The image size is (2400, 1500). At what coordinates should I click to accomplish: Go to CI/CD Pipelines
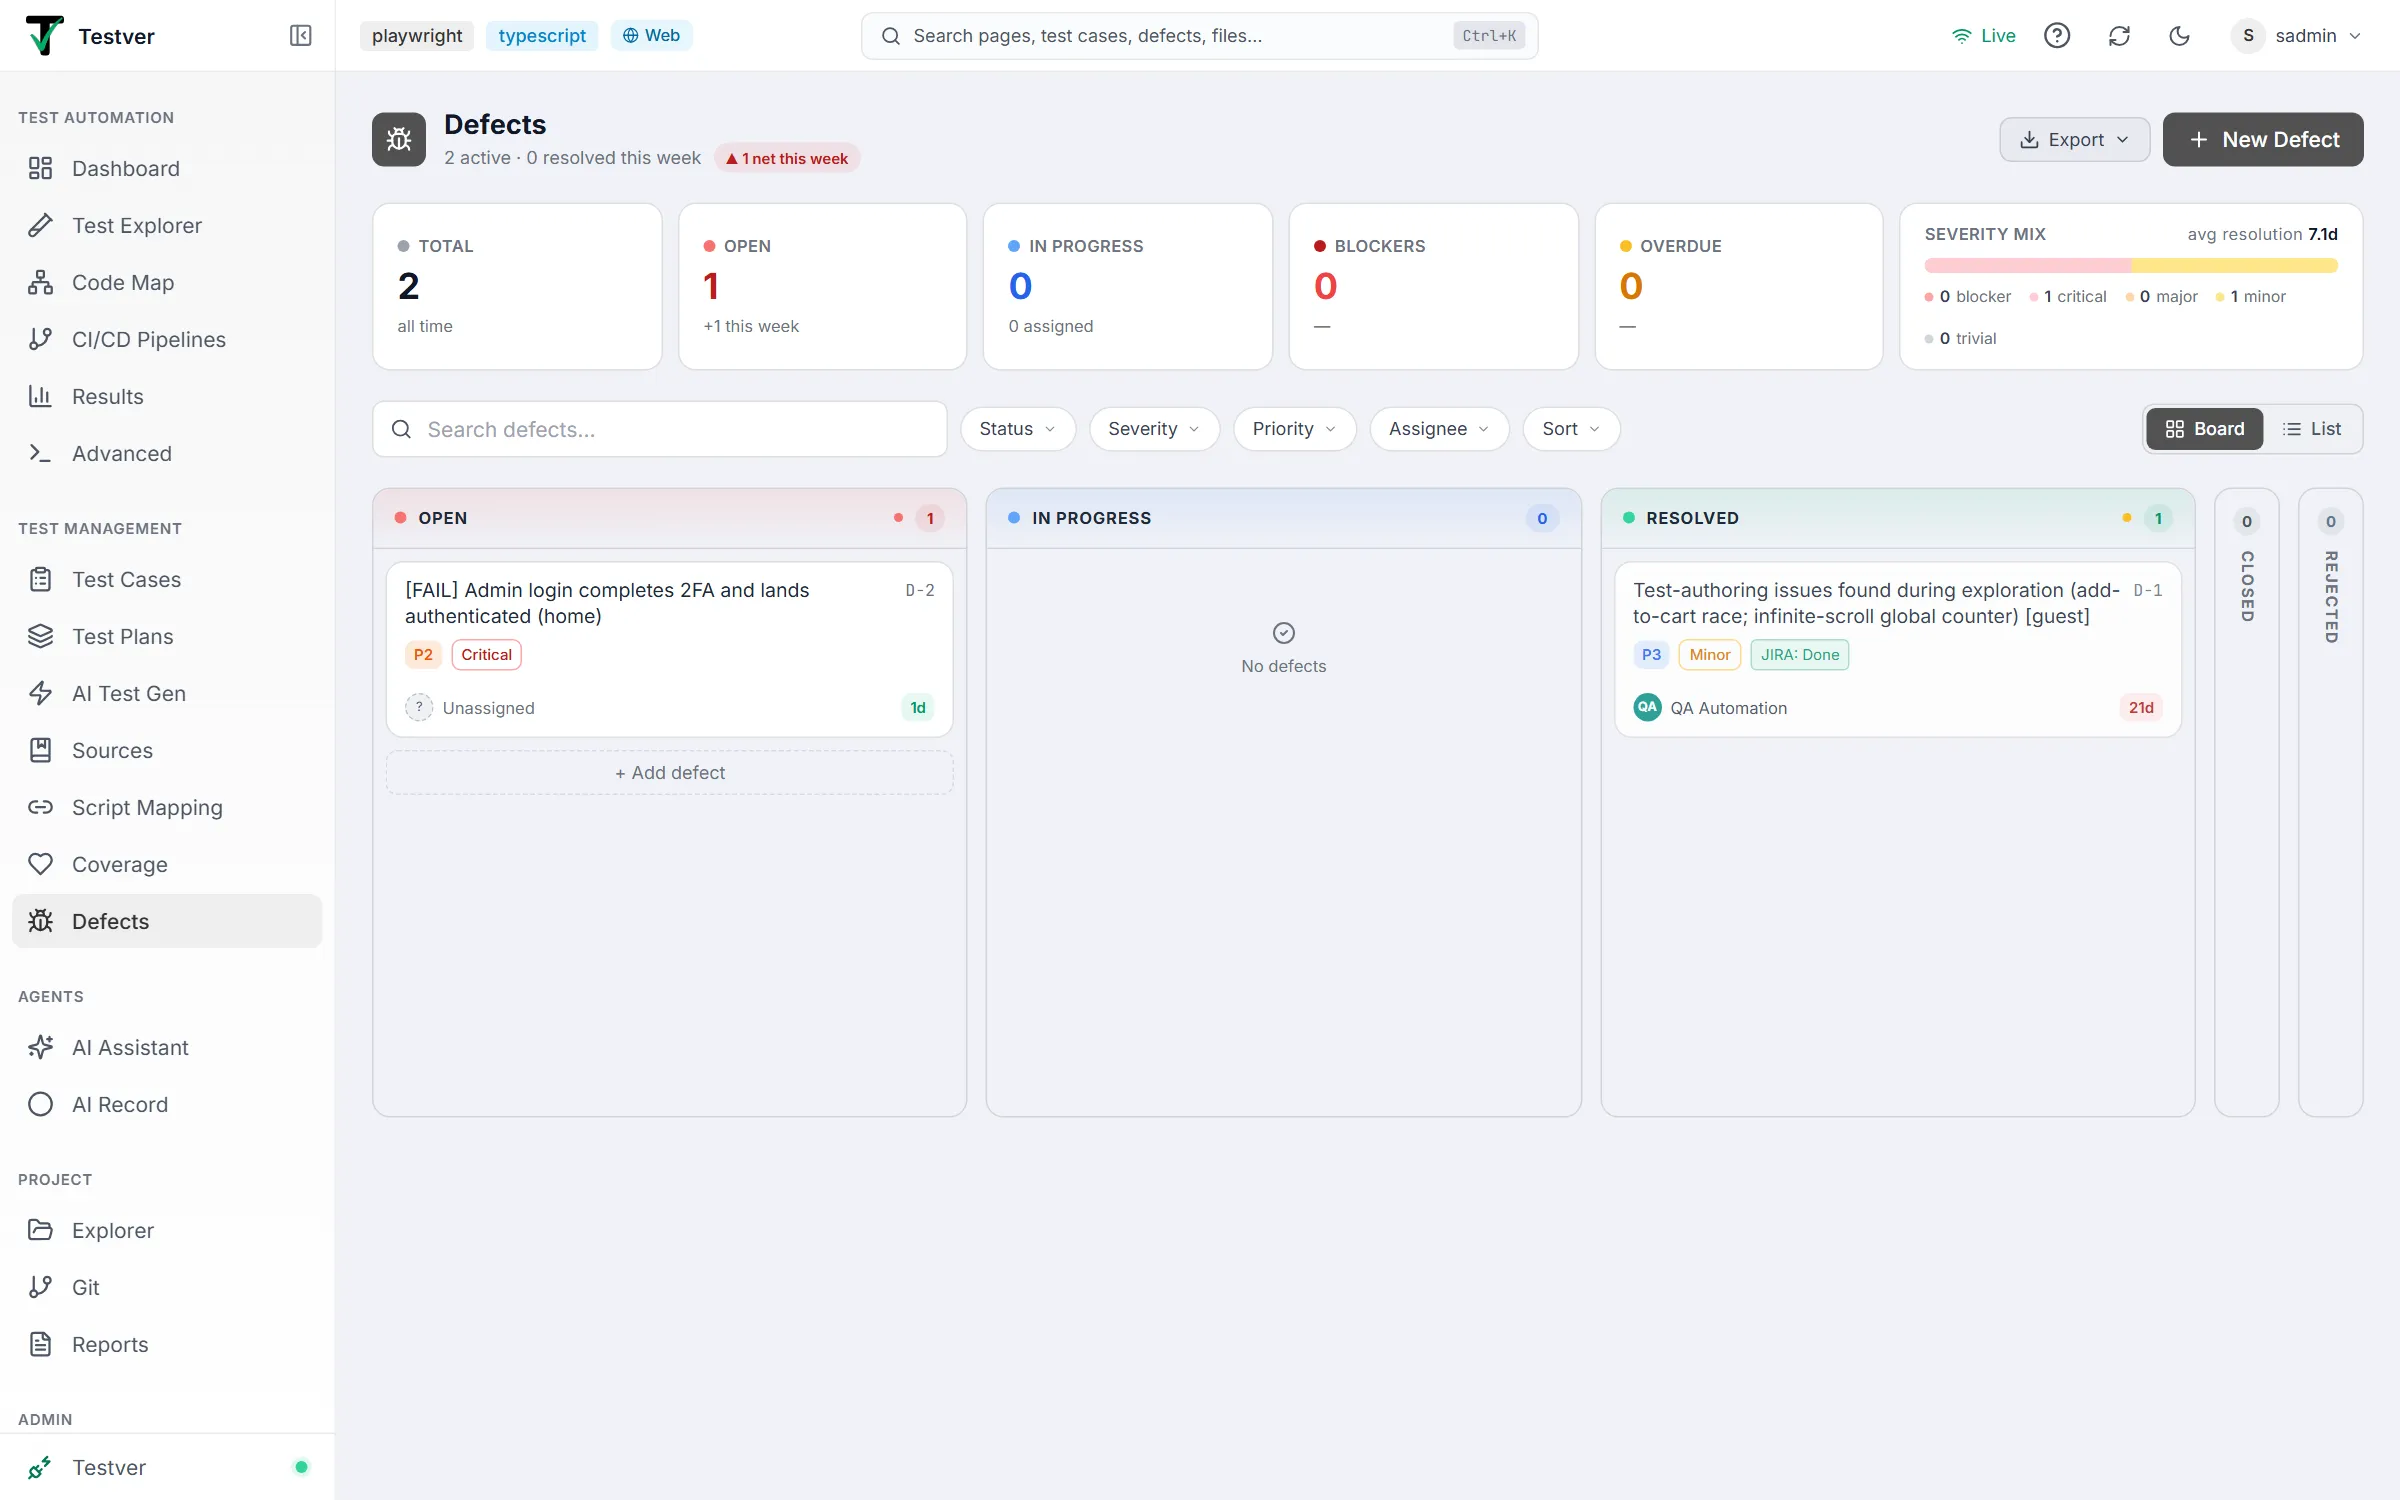point(167,339)
